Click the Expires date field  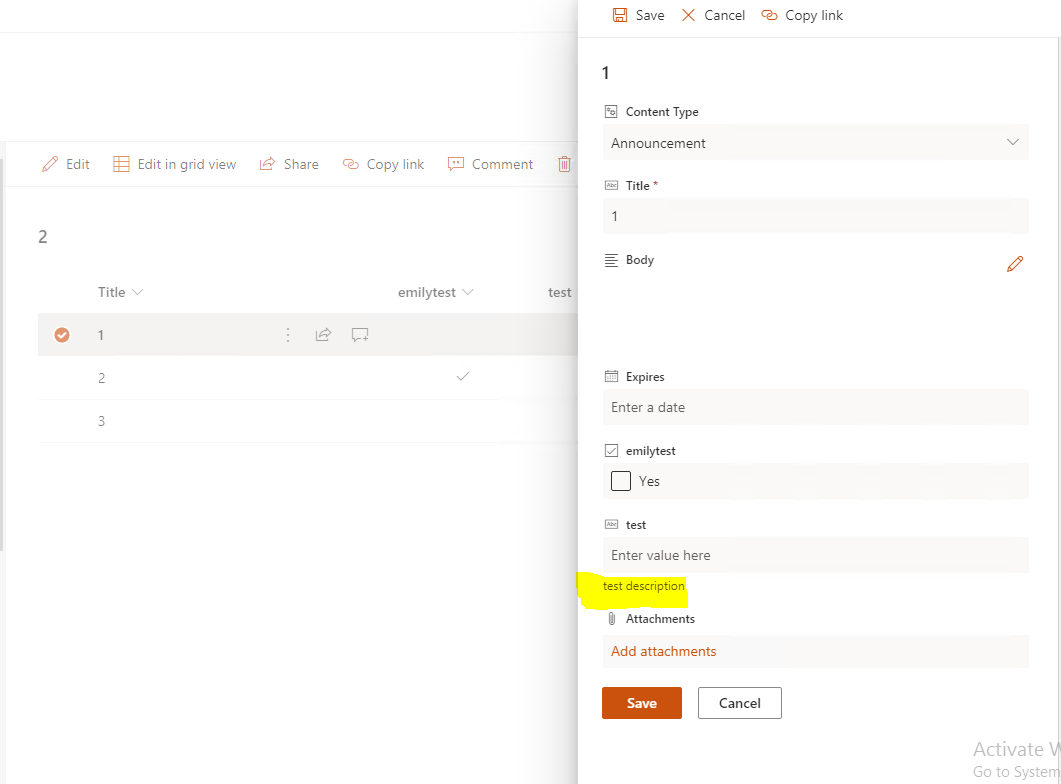(x=815, y=407)
